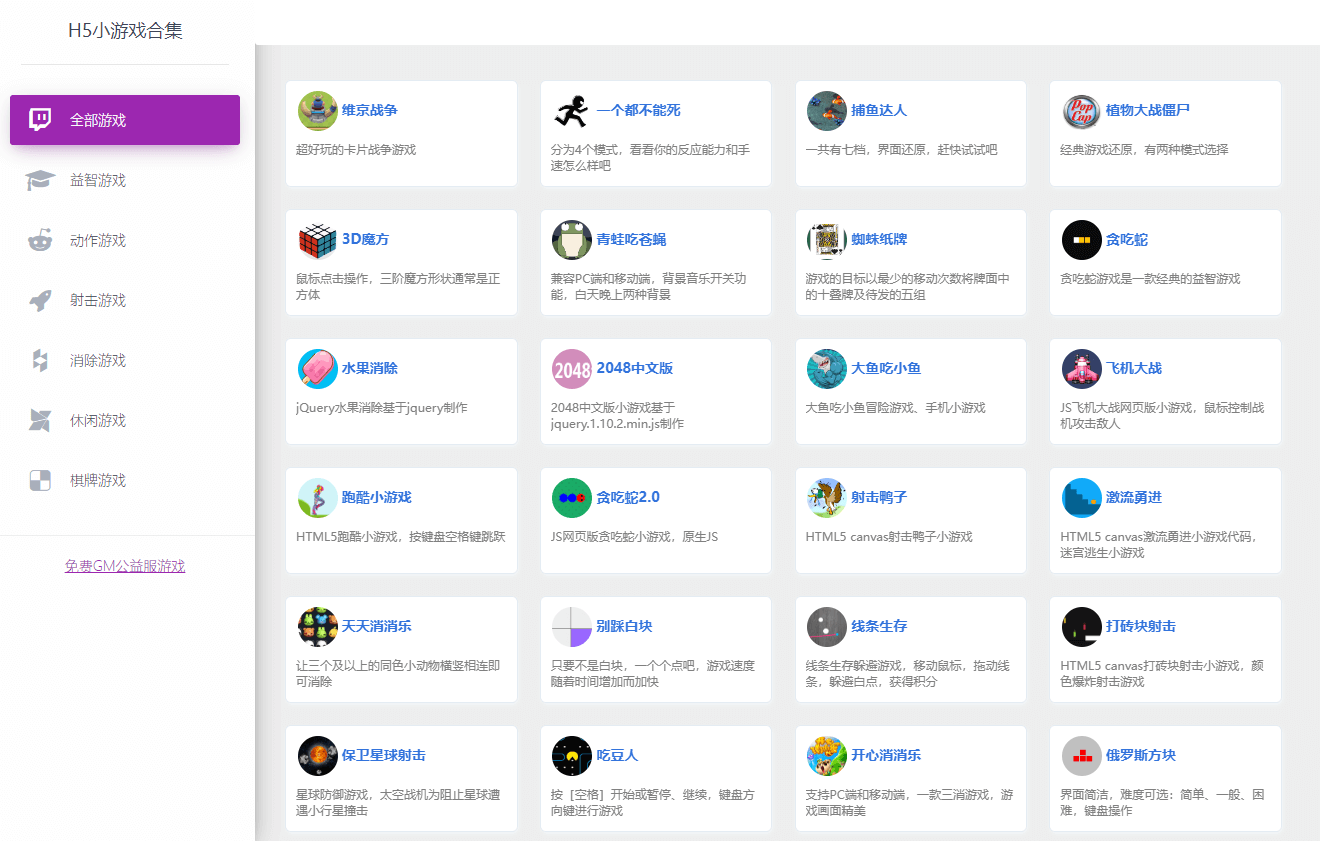Screen dimensions: 1320x841
Task: Click the 俄罗斯方块 tetris icon
Action: point(1081,756)
